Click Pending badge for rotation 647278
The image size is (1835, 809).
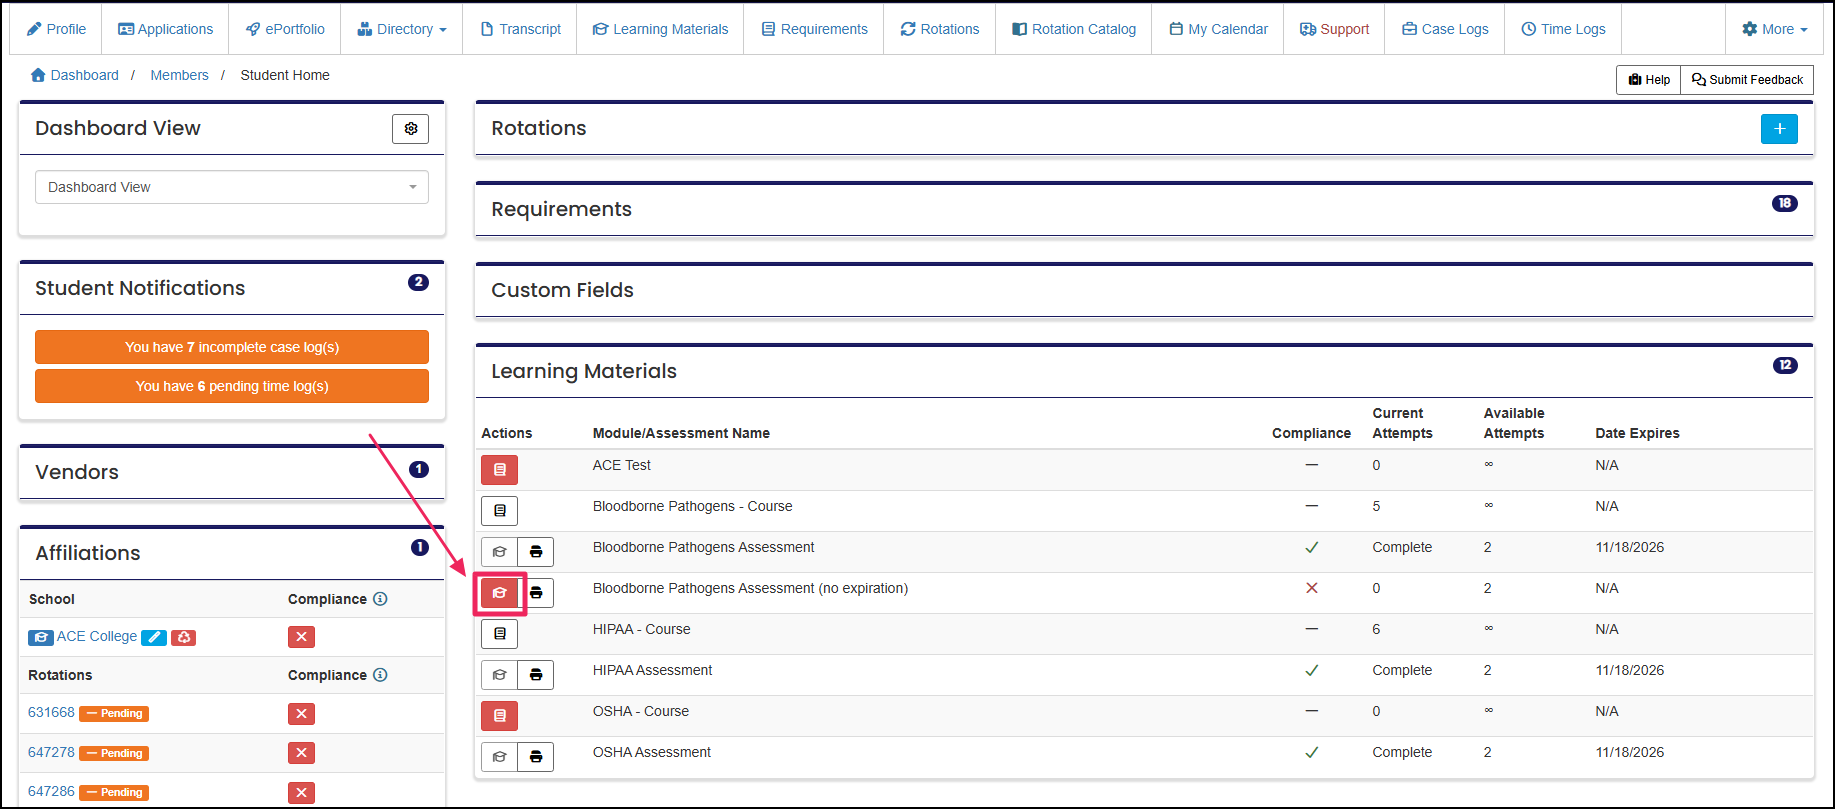click(x=114, y=753)
